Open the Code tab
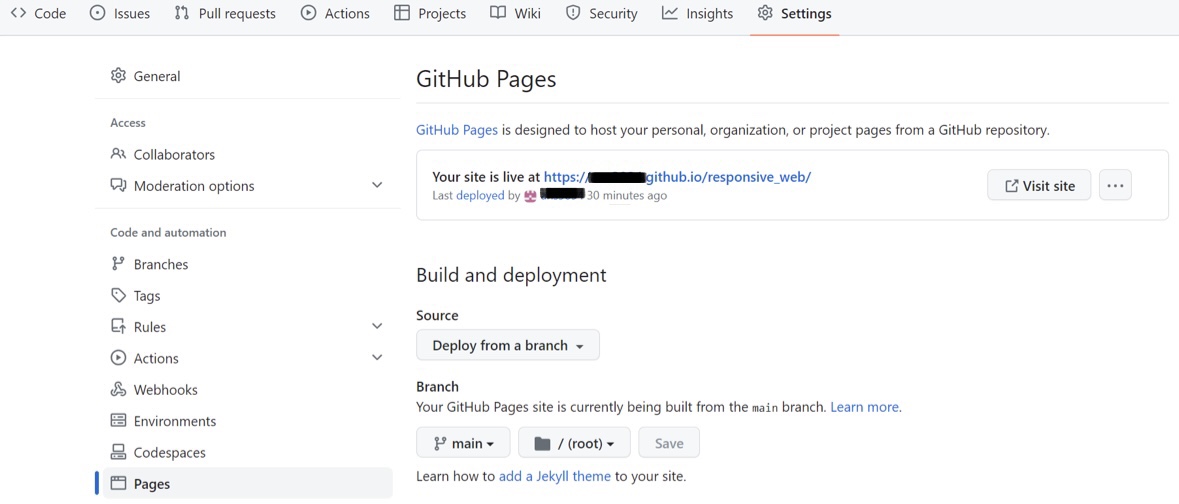Image resolution: width=1179 pixels, height=504 pixels. click(38, 14)
